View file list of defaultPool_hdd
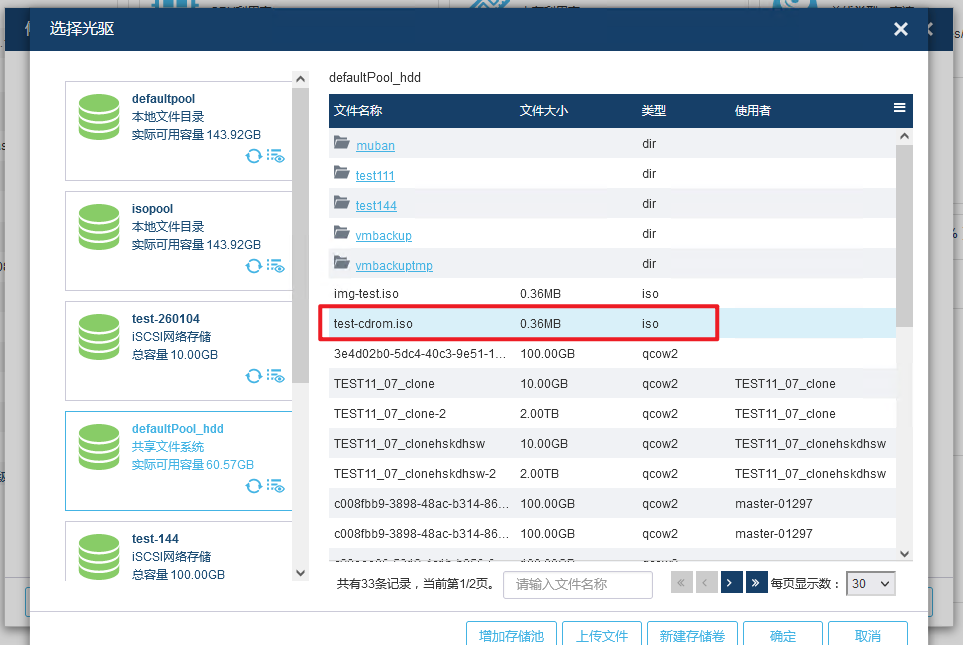The image size is (963, 645). point(275,486)
